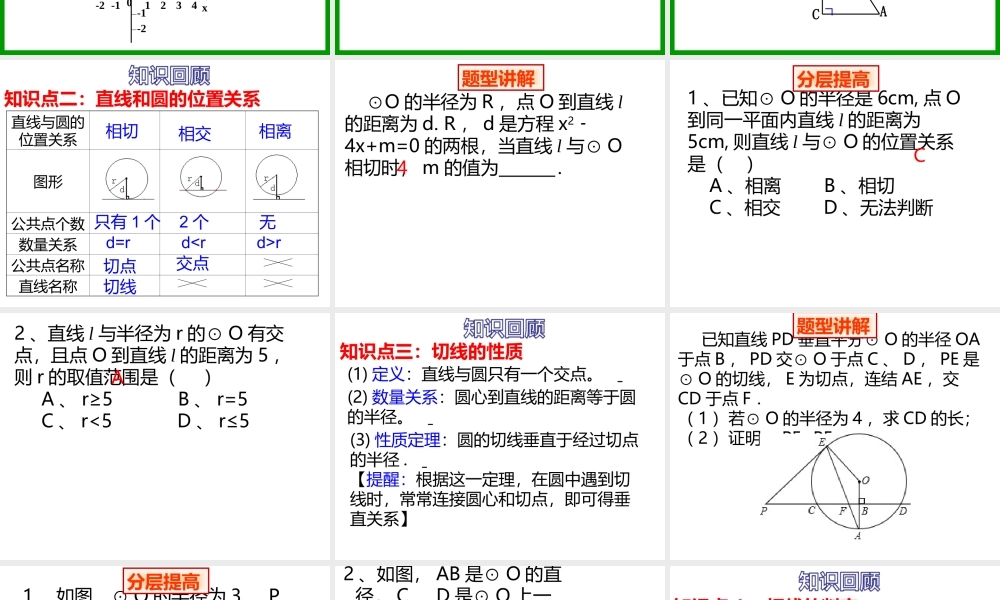The width and height of the screenshot is (1000, 600).
Task: Click option D、无法判断
Action: click(878, 207)
